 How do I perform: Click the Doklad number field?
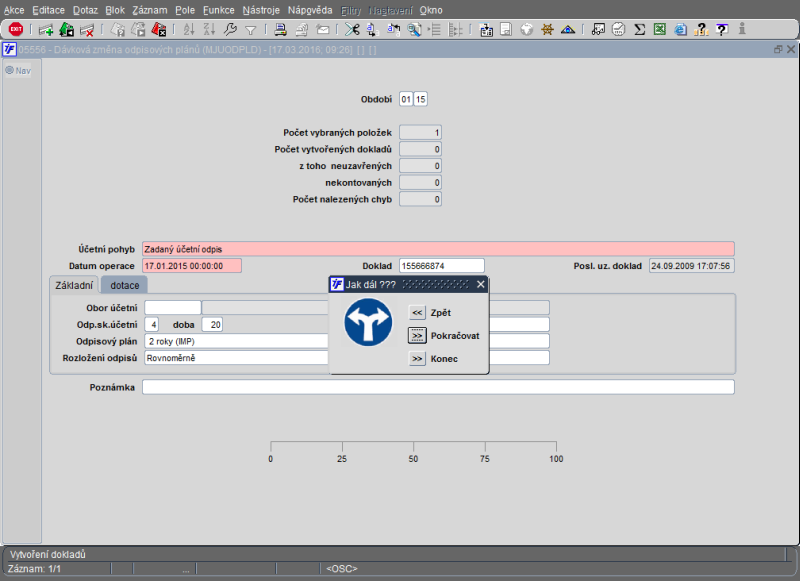(x=442, y=266)
